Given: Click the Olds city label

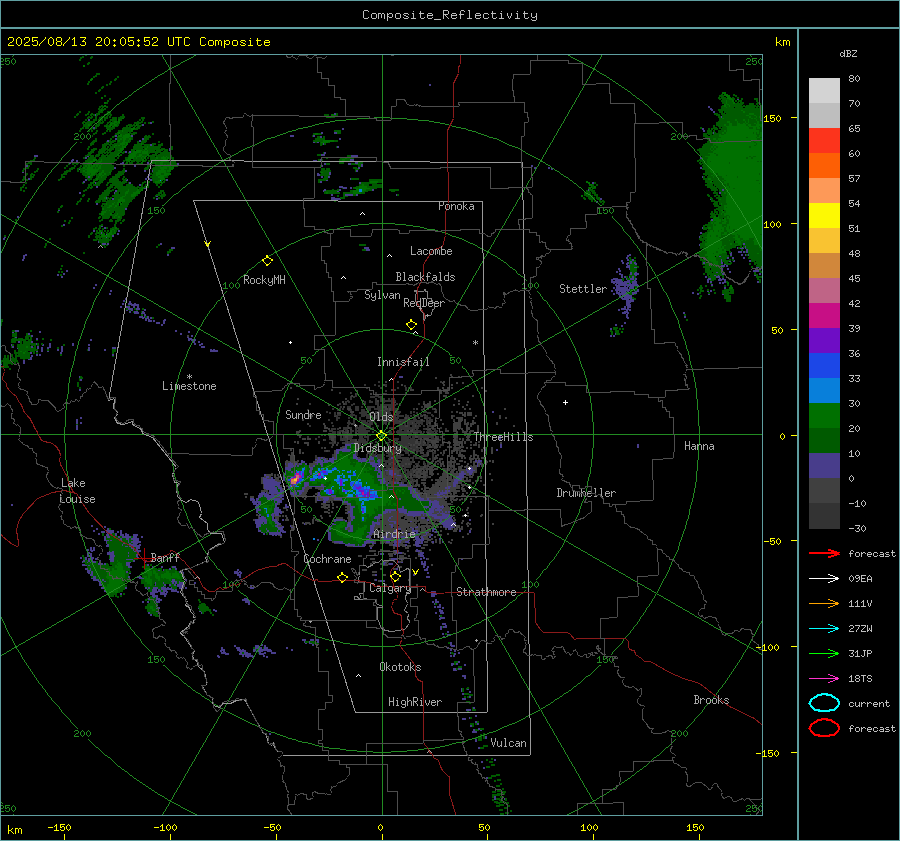Looking at the screenshot, I should pyautogui.click(x=381, y=417).
